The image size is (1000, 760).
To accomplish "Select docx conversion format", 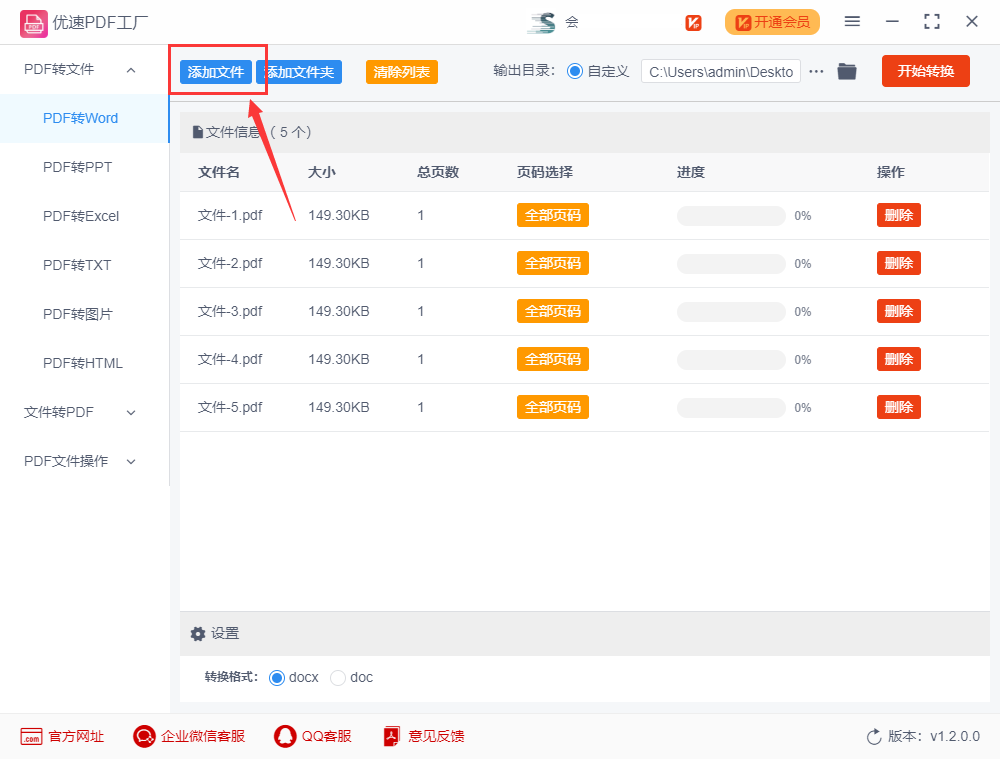I will click(x=277, y=678).
